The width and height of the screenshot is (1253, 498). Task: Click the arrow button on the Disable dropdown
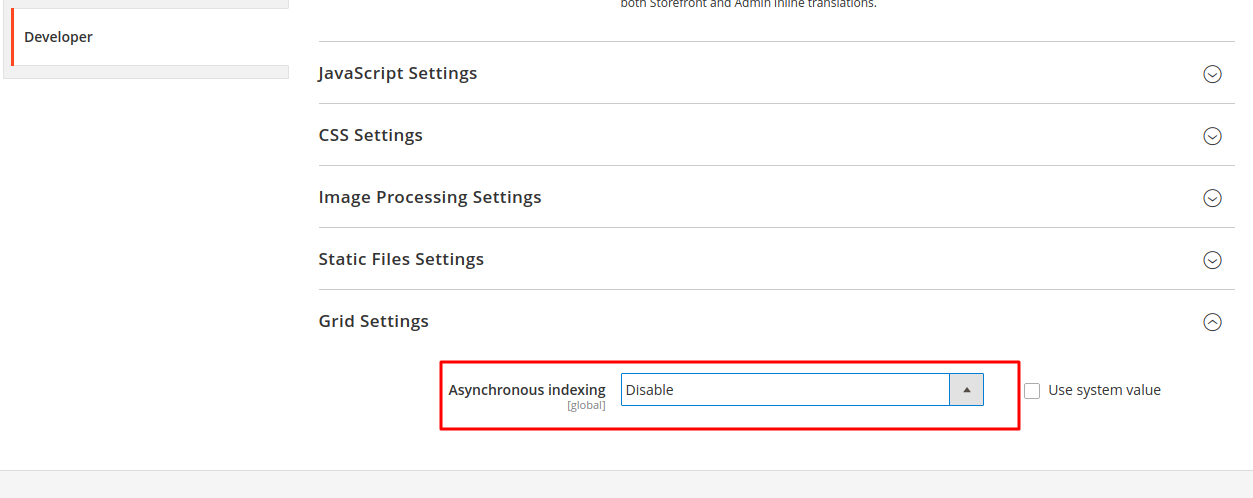(966, 390)
